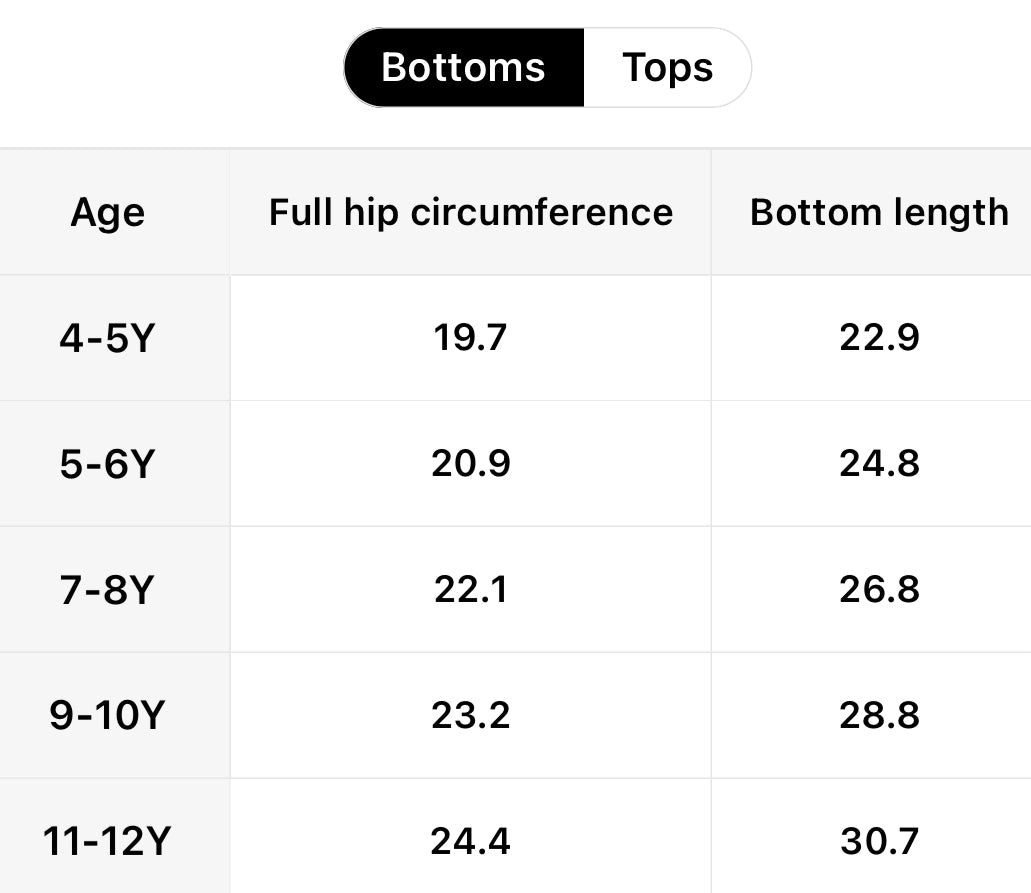Select the 9-10Y age row label
The width and height of the screenshot is (1031, 893).
pos(107,716)
